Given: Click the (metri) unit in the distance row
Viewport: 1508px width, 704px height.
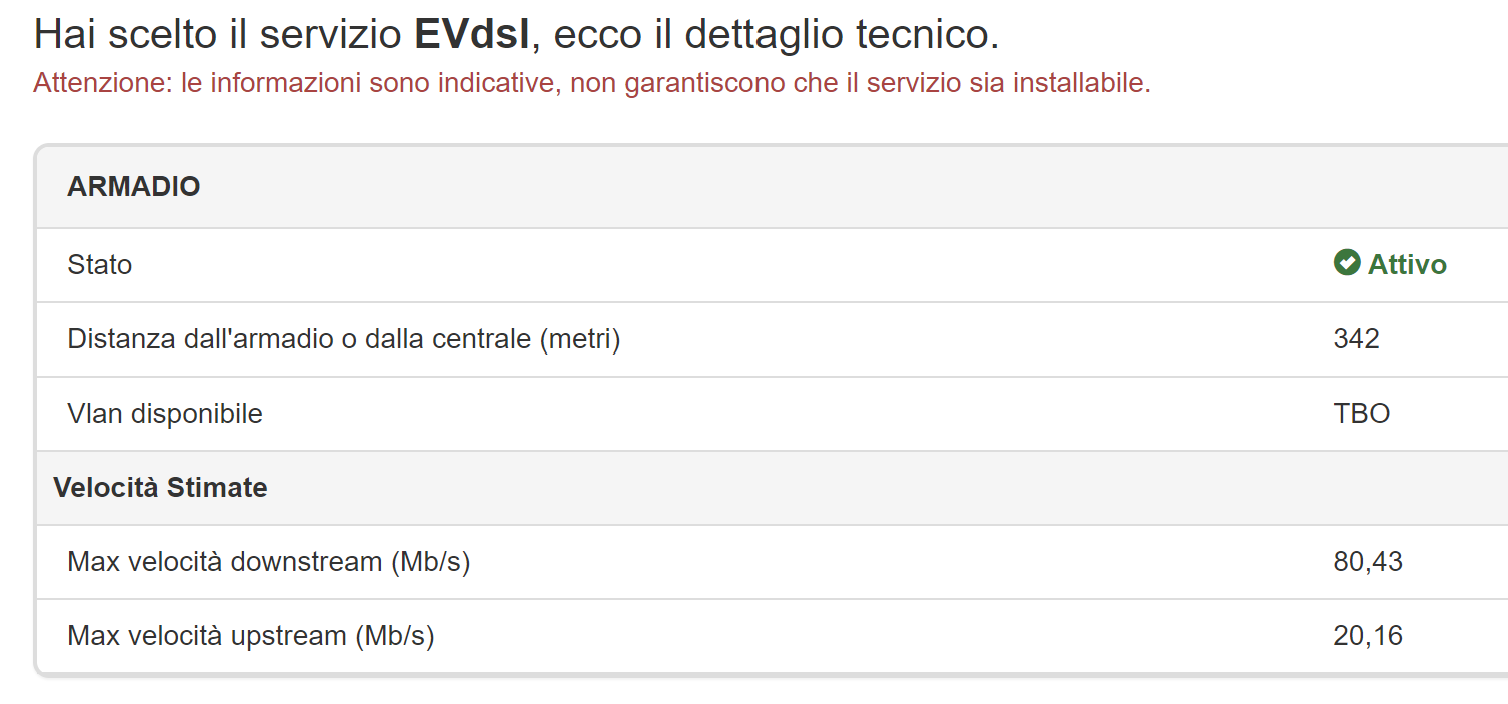Looking at the screenshot, I should point(580,339).
